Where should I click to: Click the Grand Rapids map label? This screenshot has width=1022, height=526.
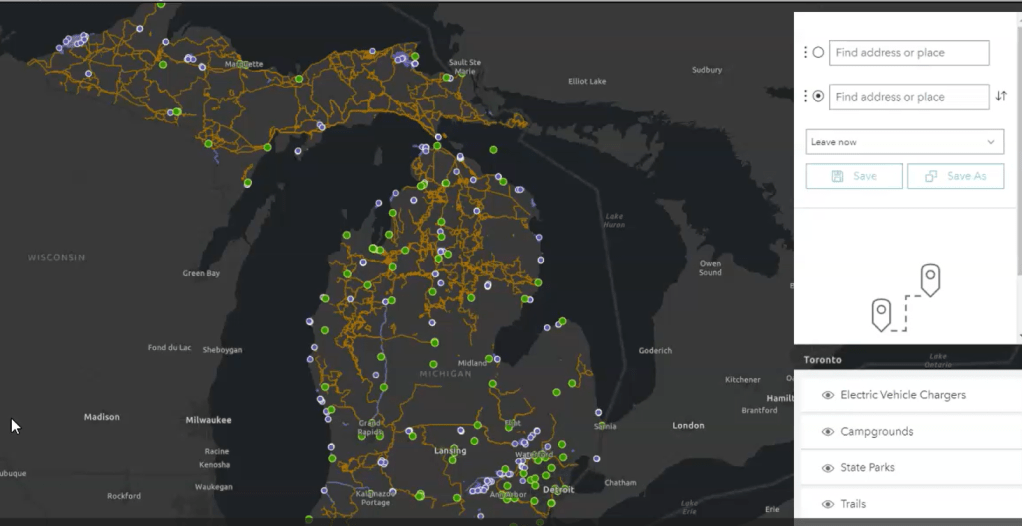coord(370,428)
